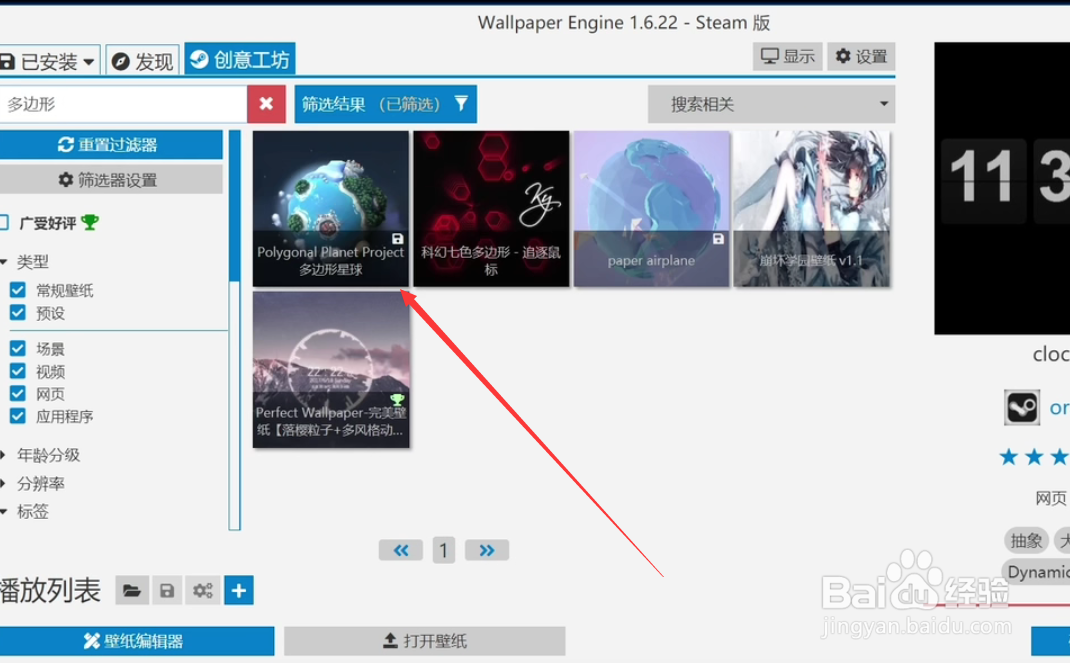The image size is (1070, 663).
Task: Click the 抽象 tag
Action: 1026,541
